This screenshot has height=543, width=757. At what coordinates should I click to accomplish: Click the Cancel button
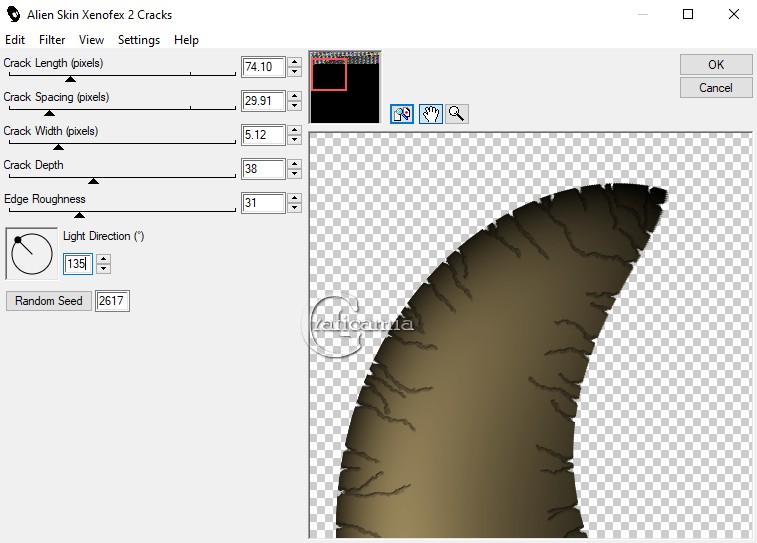(x=716, y=88)
